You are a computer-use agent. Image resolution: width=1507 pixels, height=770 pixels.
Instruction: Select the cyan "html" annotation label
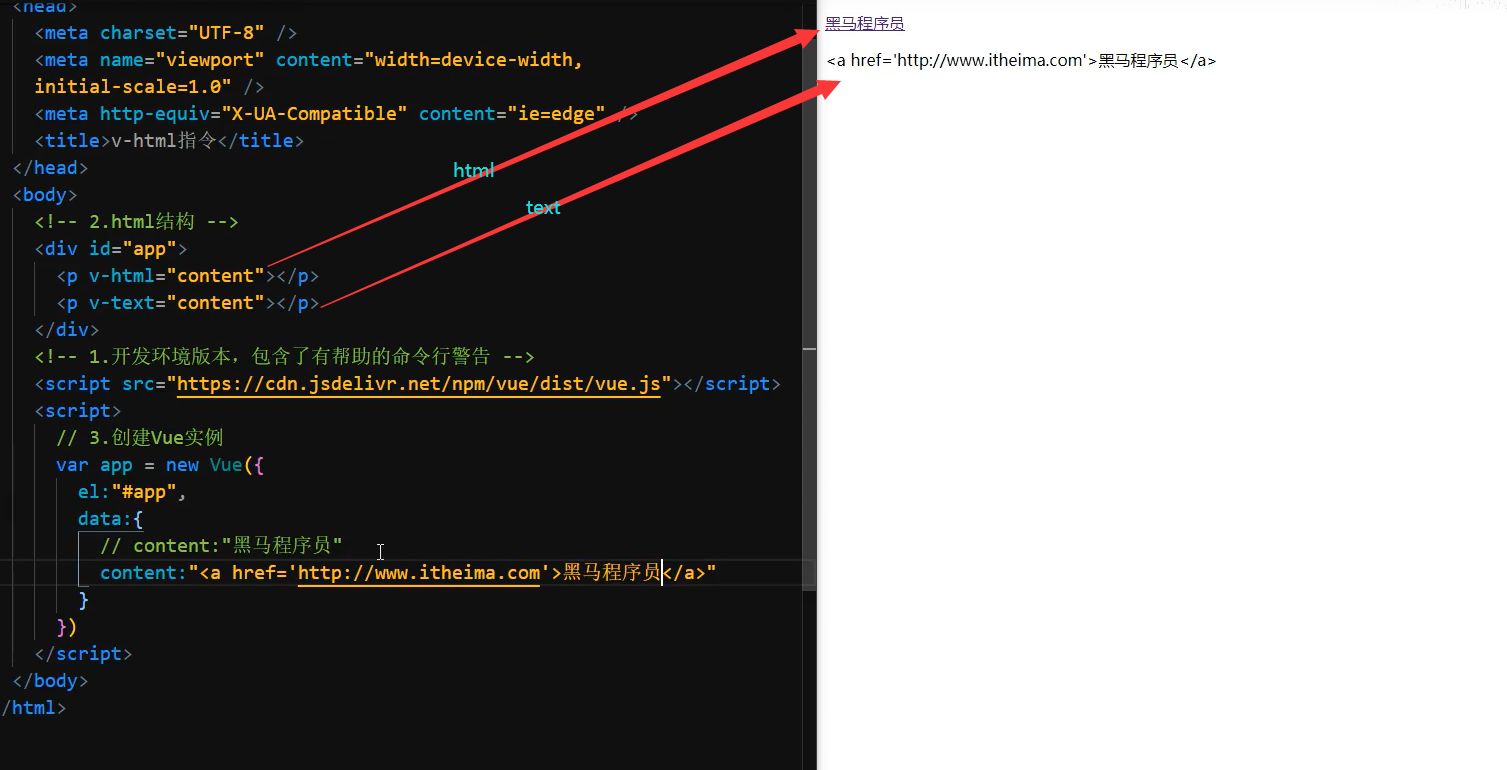474,171
